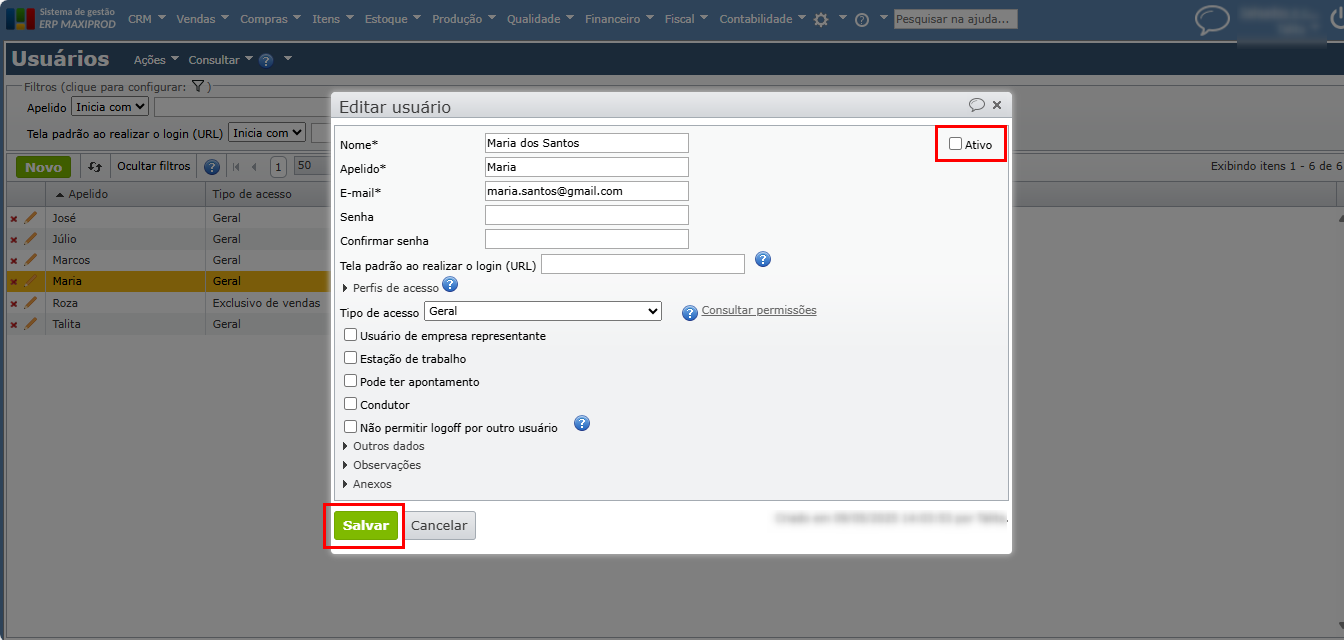Click help icon beside Consultar permissões
This screenshot has height=640, width=1344.
coord(689,313)
